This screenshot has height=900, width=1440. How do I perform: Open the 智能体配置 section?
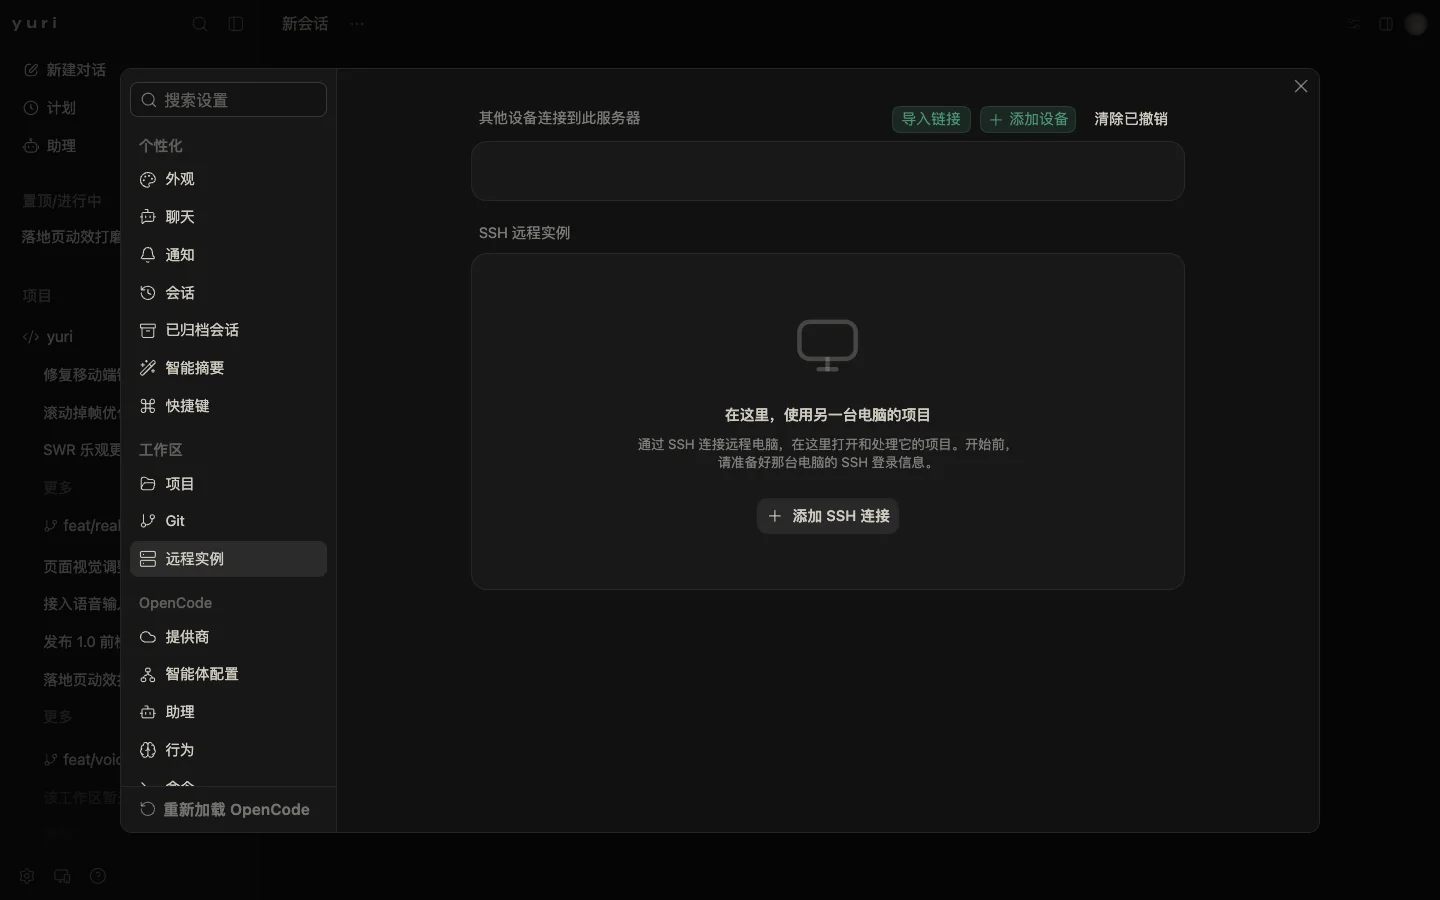pos(228,674)
